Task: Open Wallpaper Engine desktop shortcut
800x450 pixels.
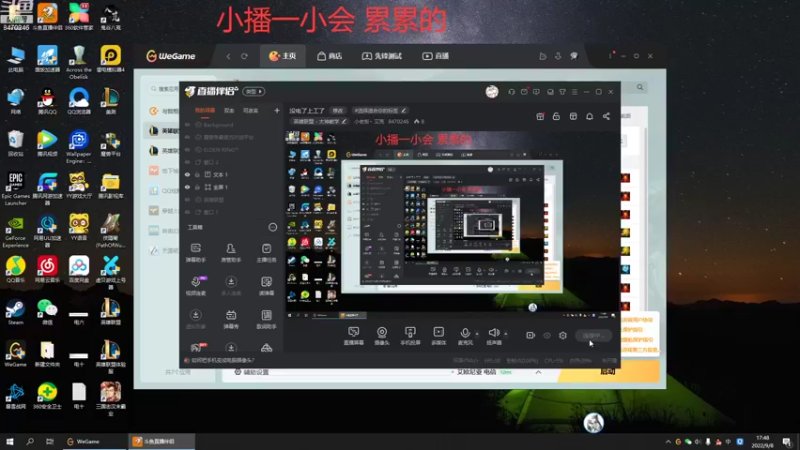Action: [79, 147]
